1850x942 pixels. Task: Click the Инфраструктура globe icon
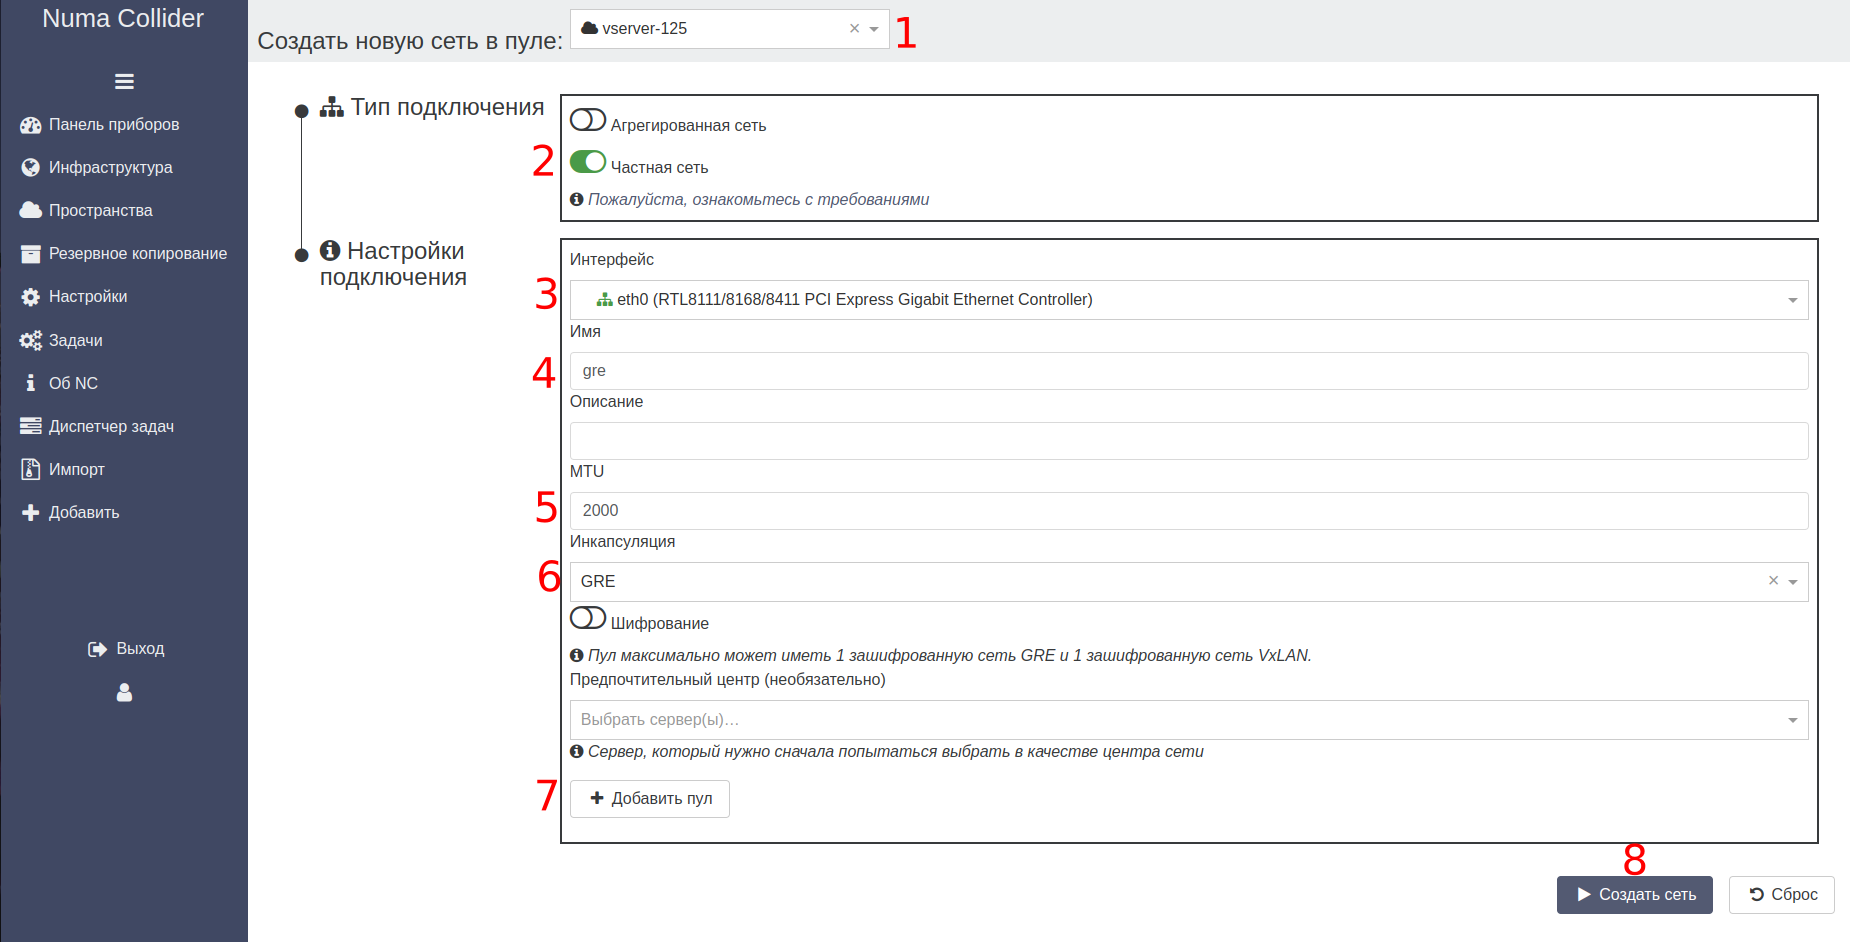click(x=31, y=168)
